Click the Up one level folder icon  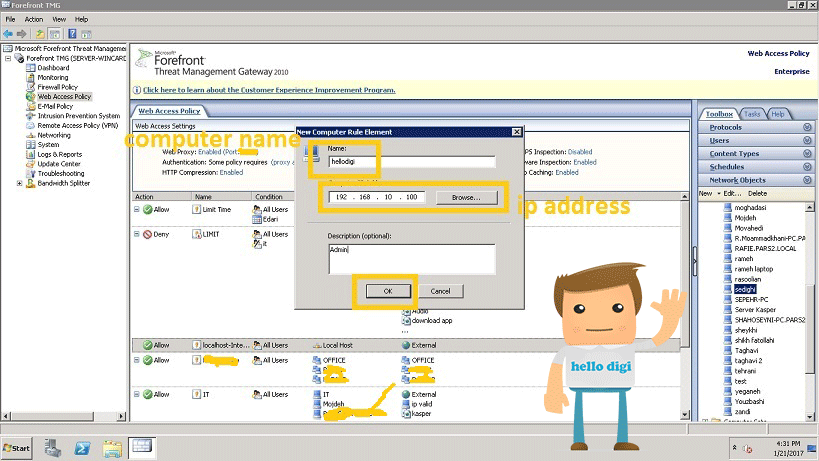click(40, 34)
